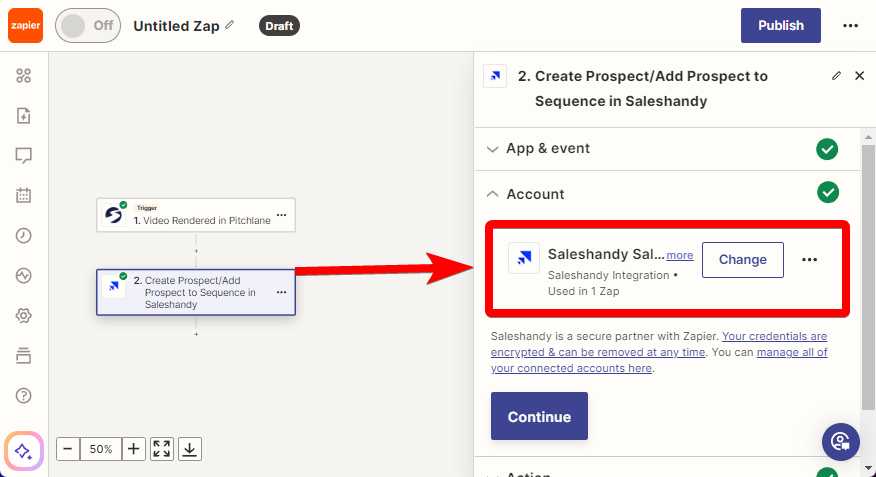Open Zap history clock icon

(23, 235)
